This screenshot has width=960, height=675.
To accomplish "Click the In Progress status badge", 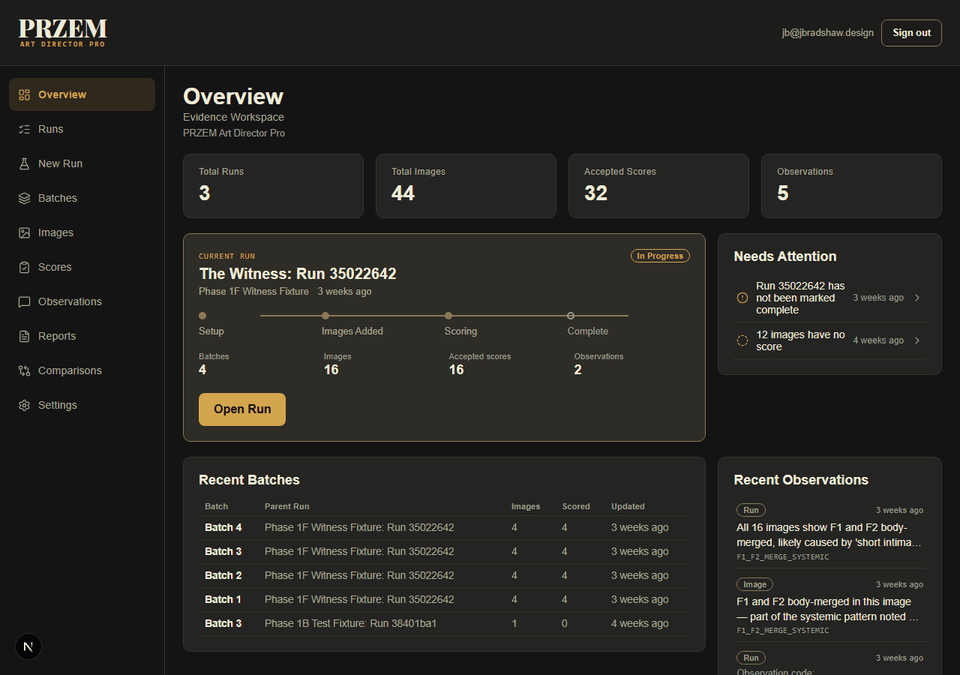I will point(660,256).
